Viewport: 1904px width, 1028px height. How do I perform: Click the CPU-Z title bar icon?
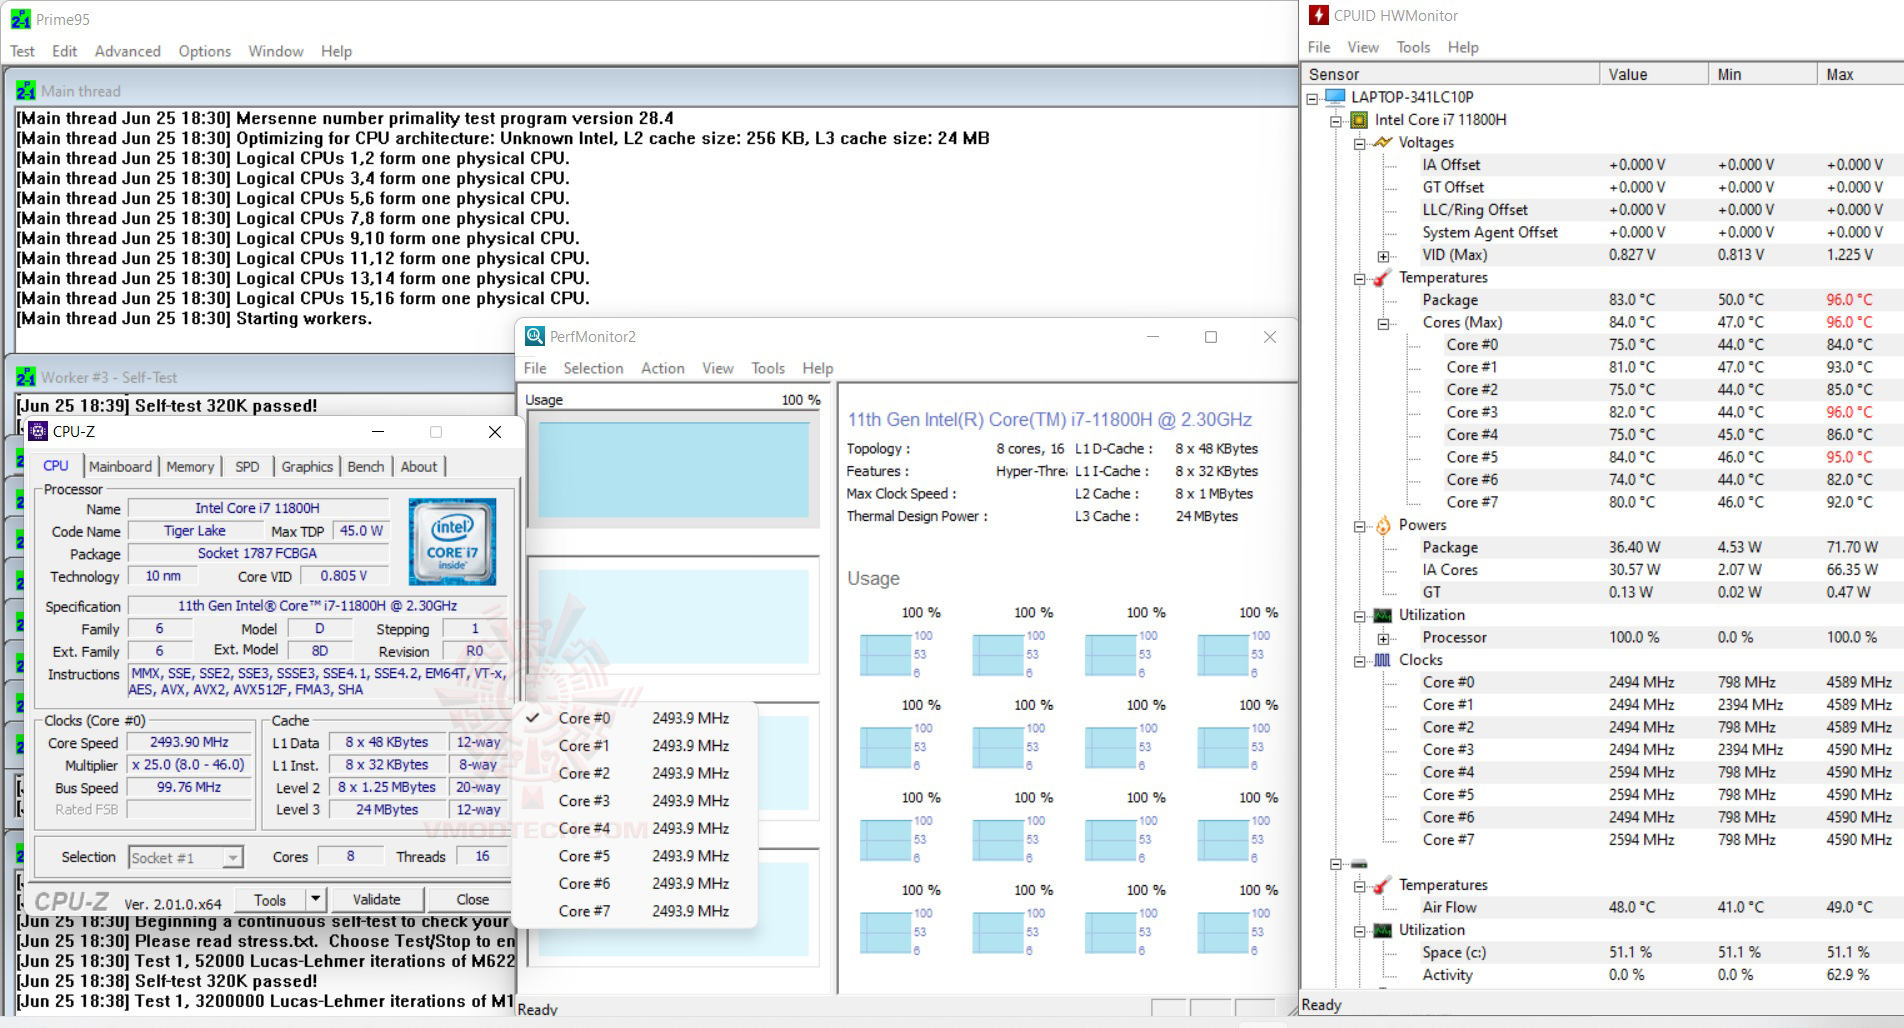tap(38, 431)
